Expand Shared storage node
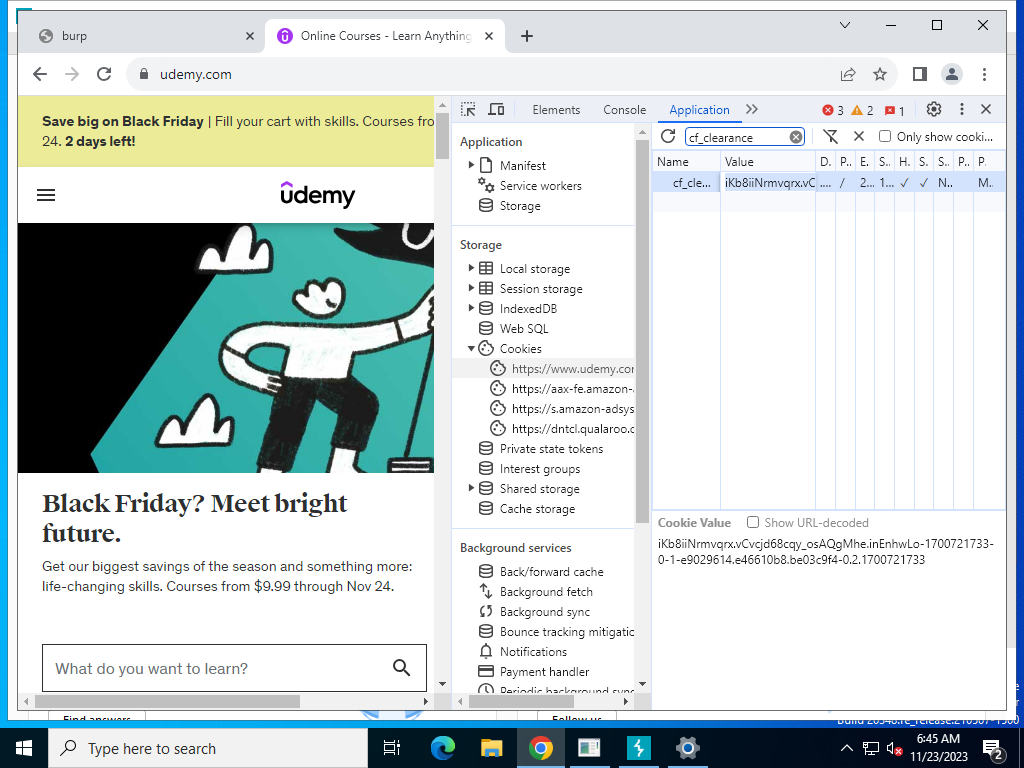 pos(471,488)
